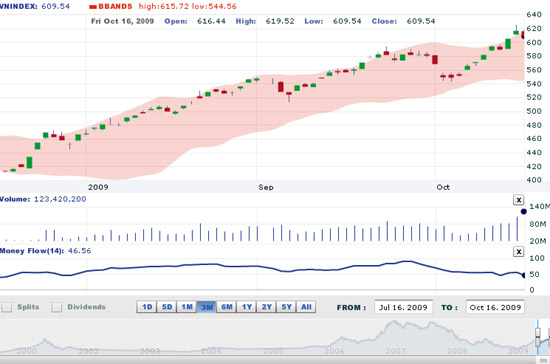Click 2005 in the history overview

pos(273,351)
